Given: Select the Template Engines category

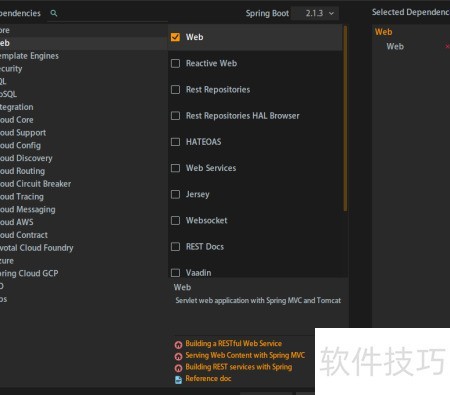Looking at the screenshot, I should pyautogui.click(x=29, y=56).
